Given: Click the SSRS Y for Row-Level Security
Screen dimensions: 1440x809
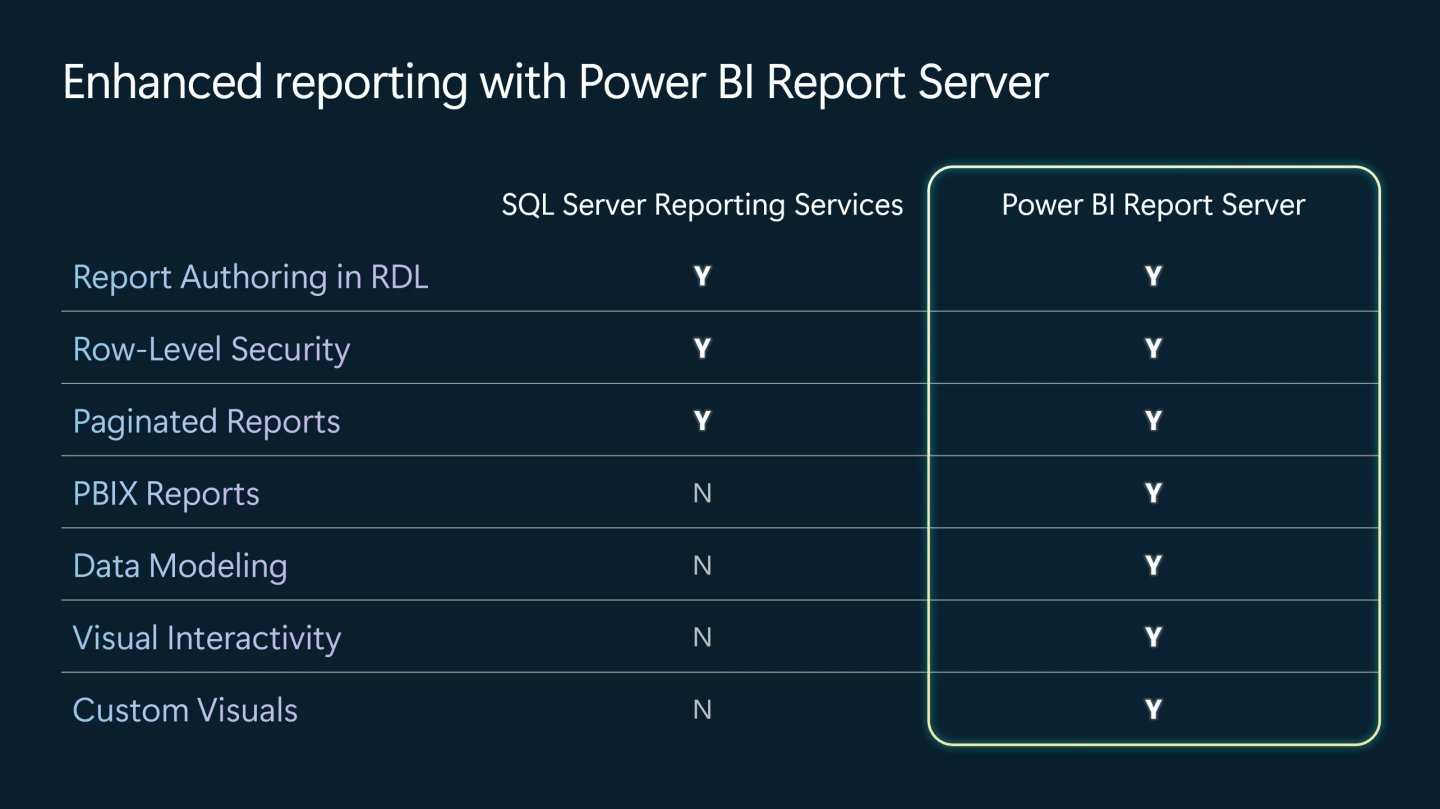Looking at the screenshot, I should (702, 349).
